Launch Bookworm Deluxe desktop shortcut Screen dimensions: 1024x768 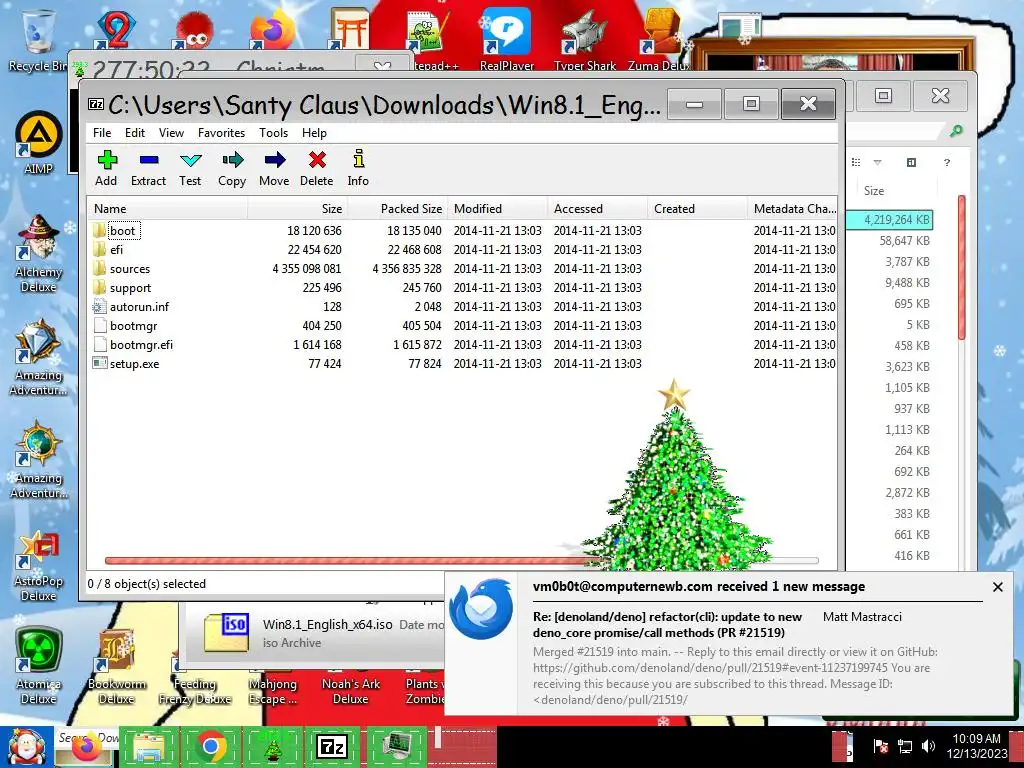tap(117, 667)
